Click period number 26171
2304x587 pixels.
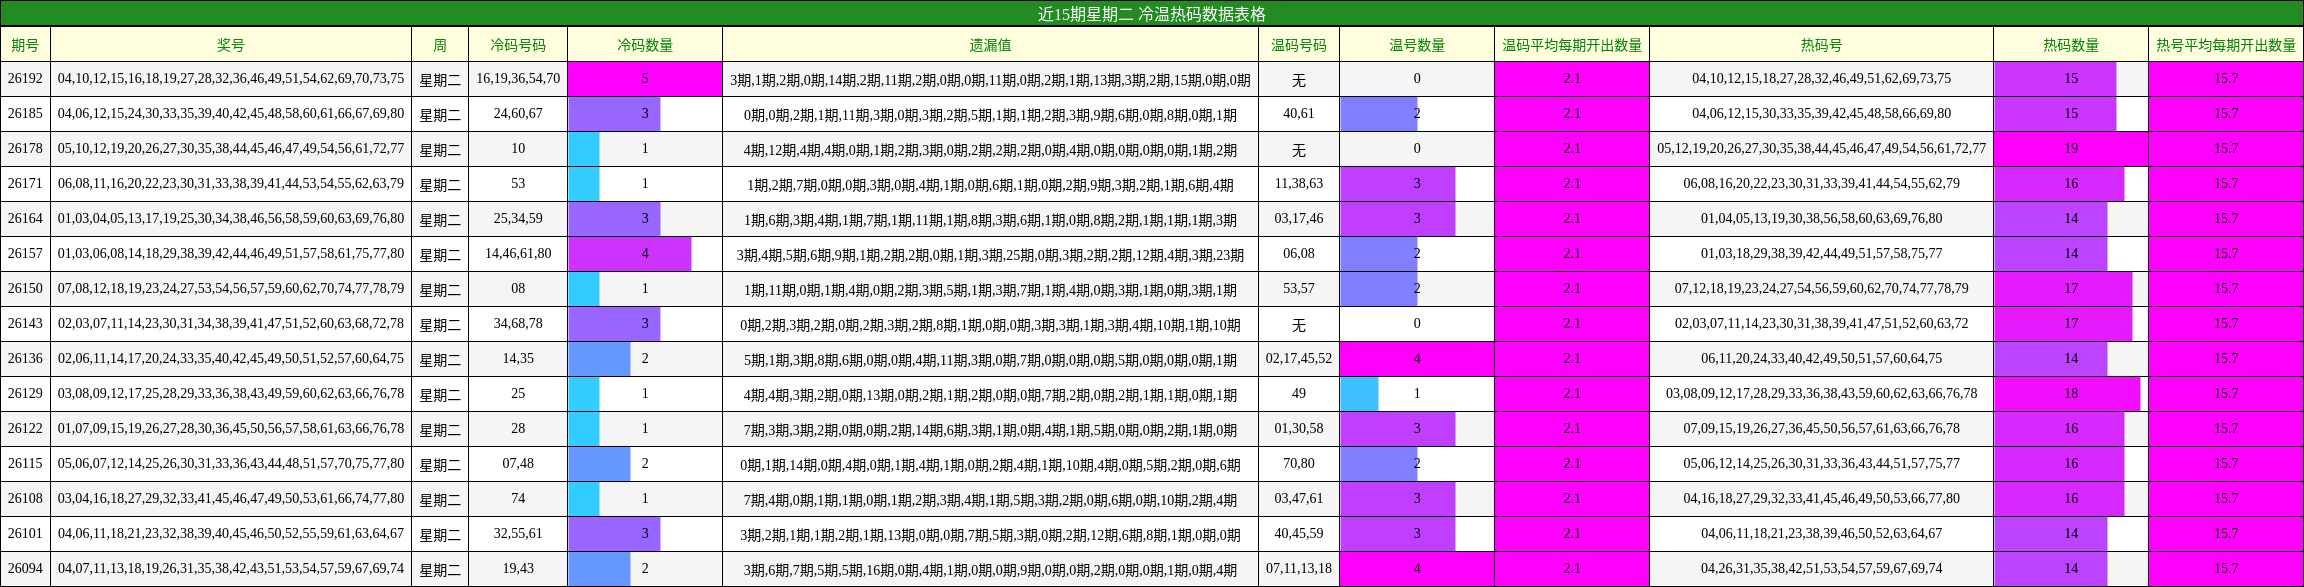(25, 184)
